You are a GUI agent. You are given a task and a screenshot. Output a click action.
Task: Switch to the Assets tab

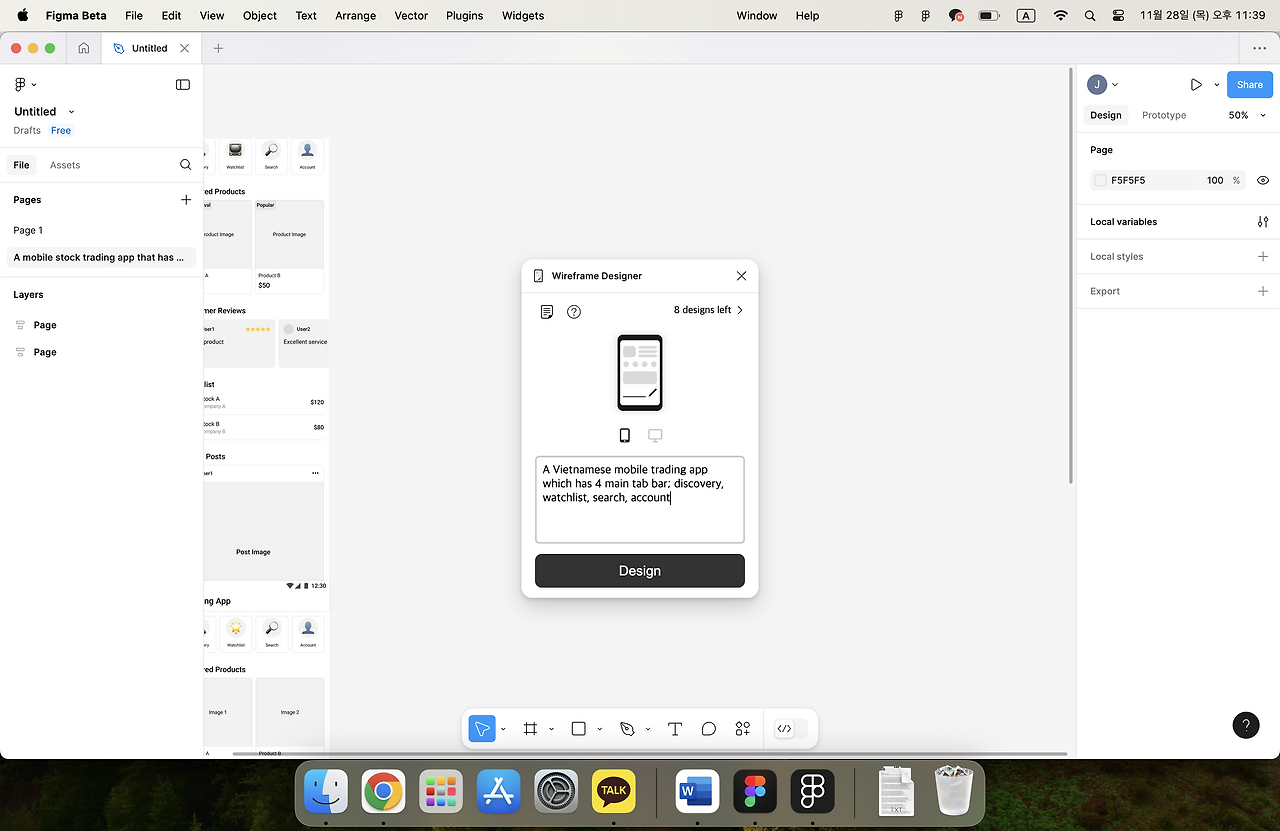(65, 165)
